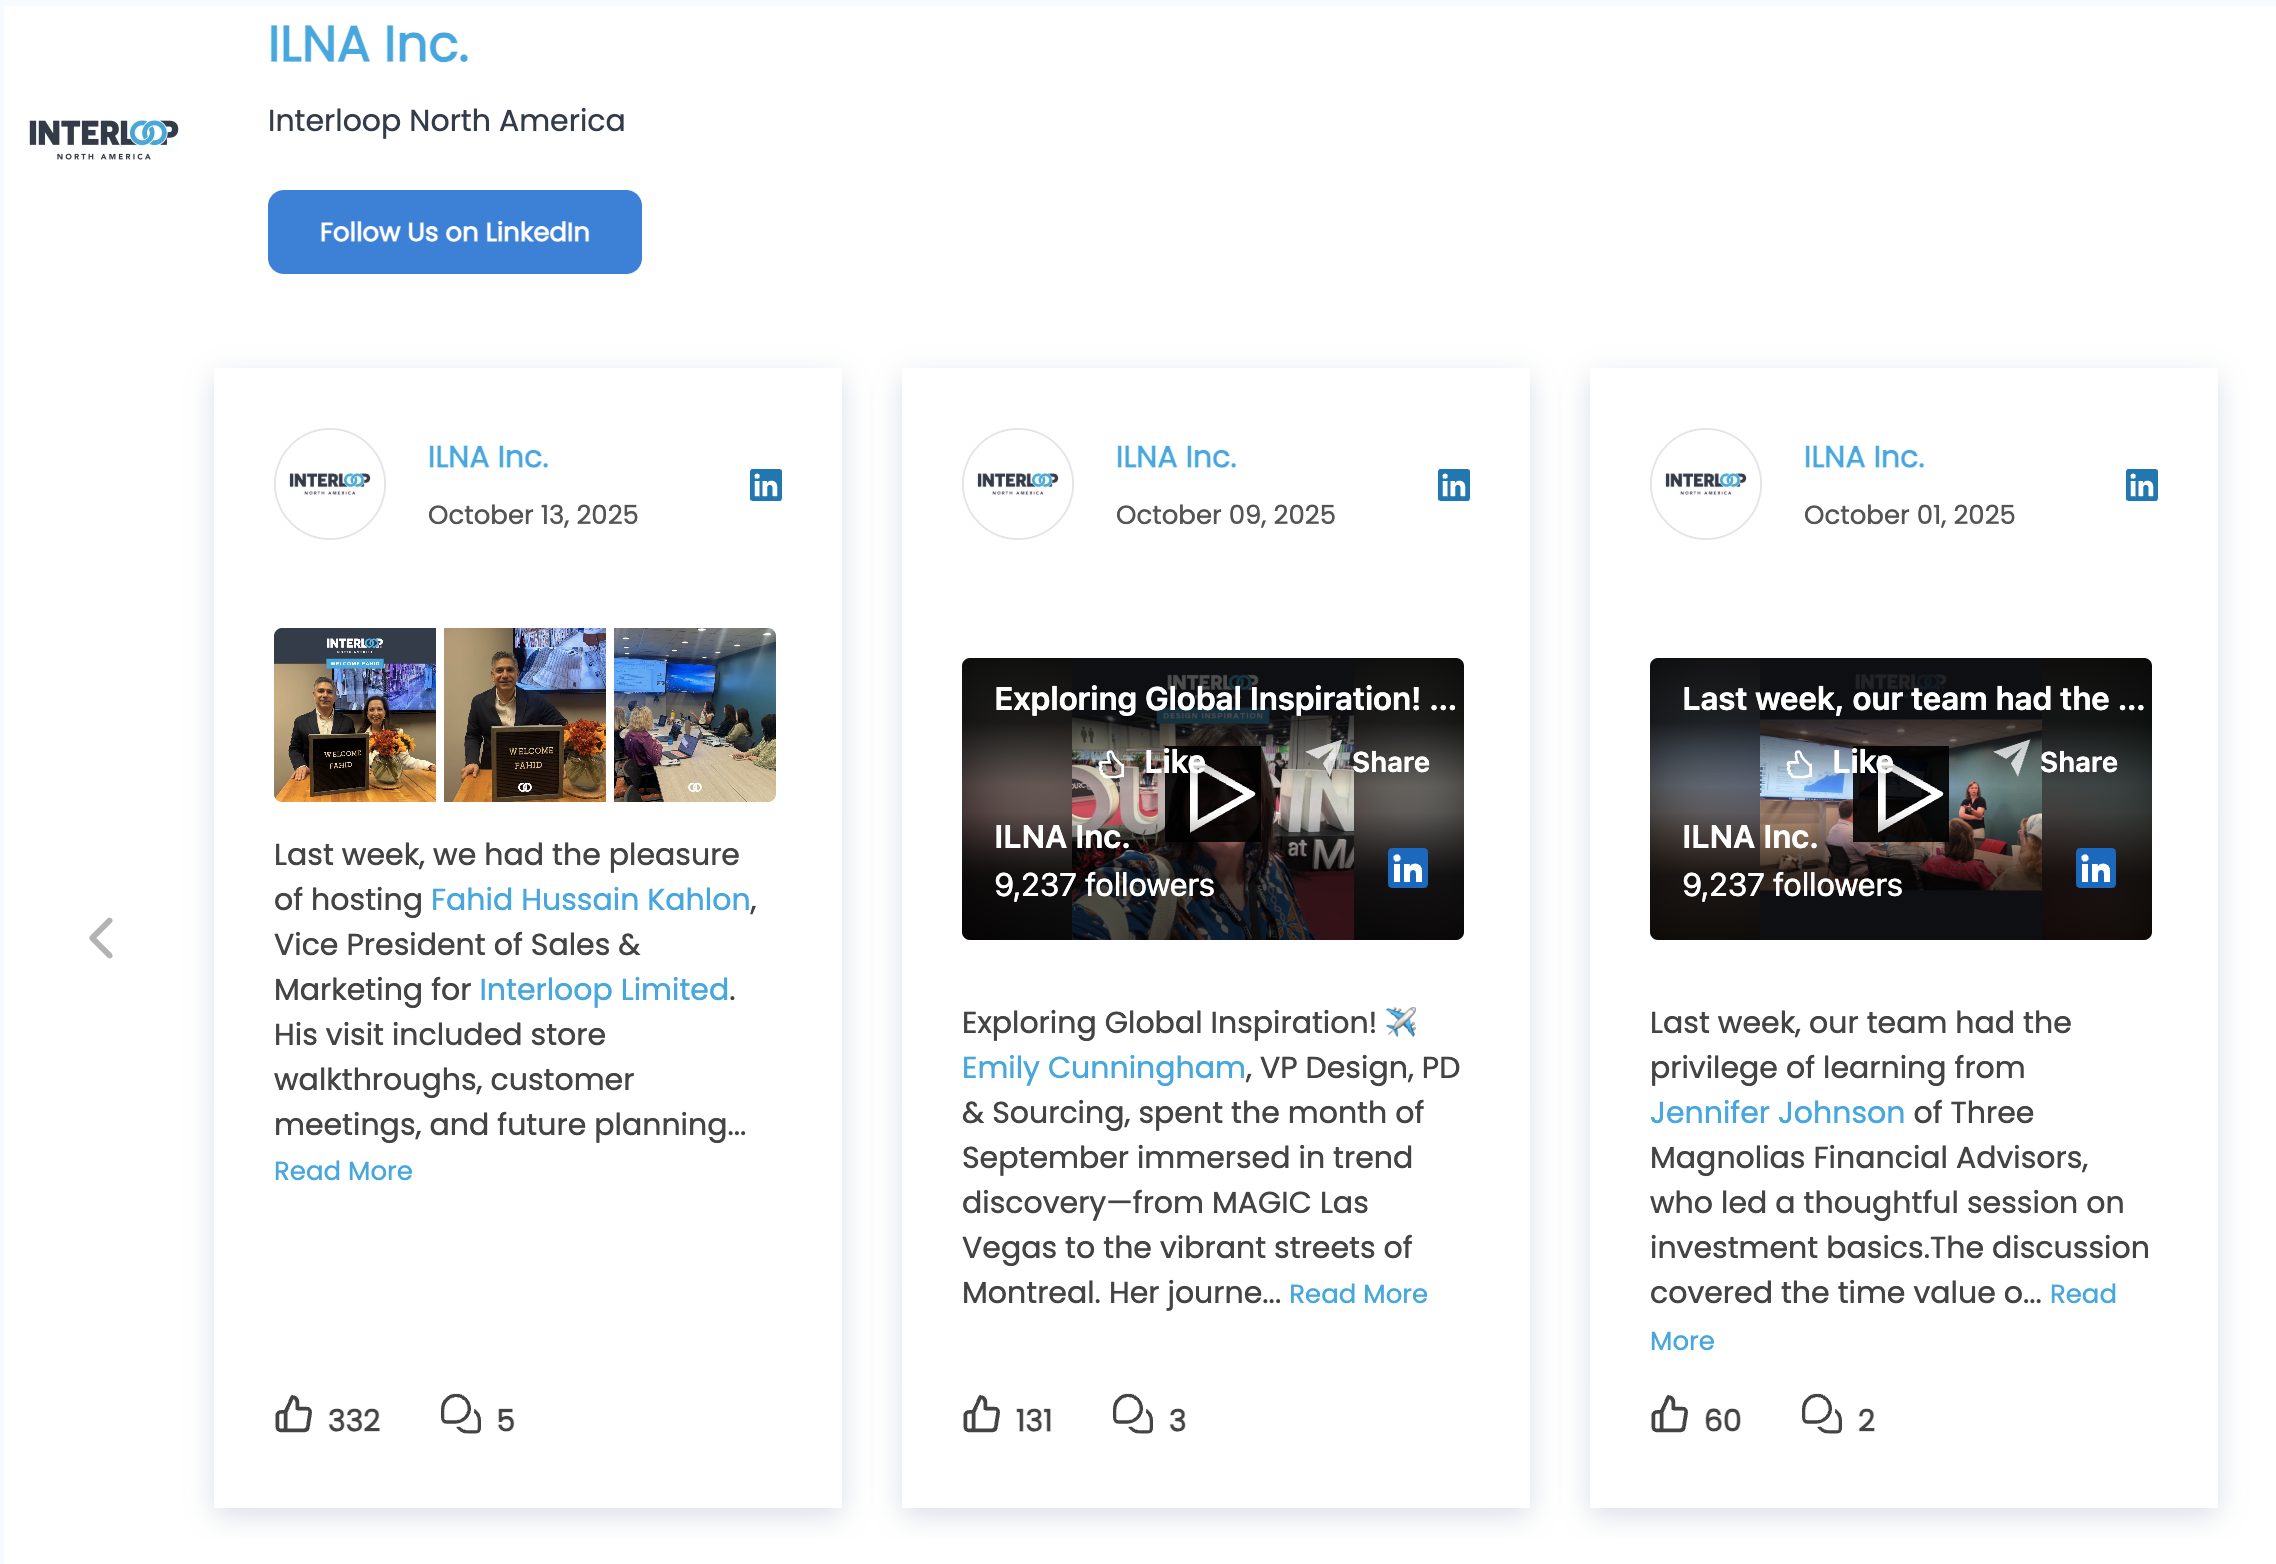
Task: Open comments via the speech bubble showing 3
Action: click(x=1133, y=1414)
